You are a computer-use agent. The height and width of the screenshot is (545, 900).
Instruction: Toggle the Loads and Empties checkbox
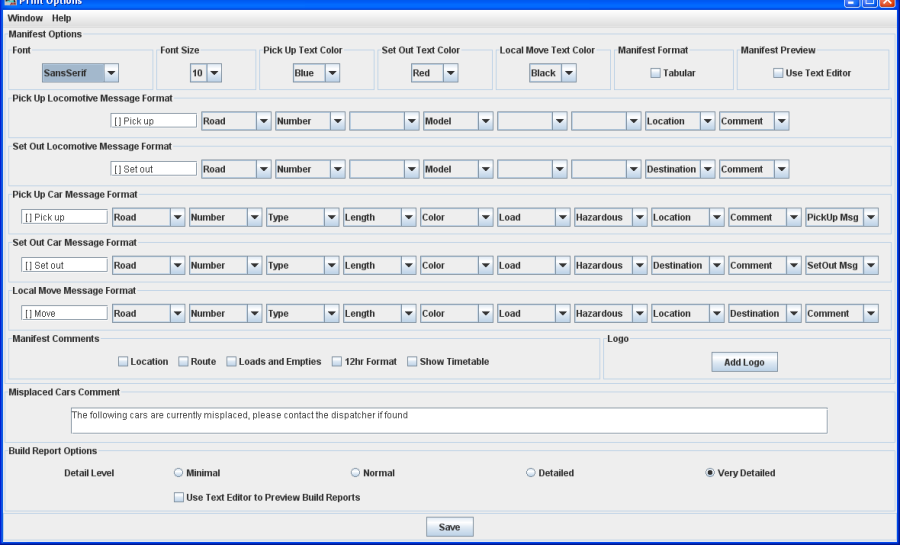pyautogui.click(x=231, y=362)
